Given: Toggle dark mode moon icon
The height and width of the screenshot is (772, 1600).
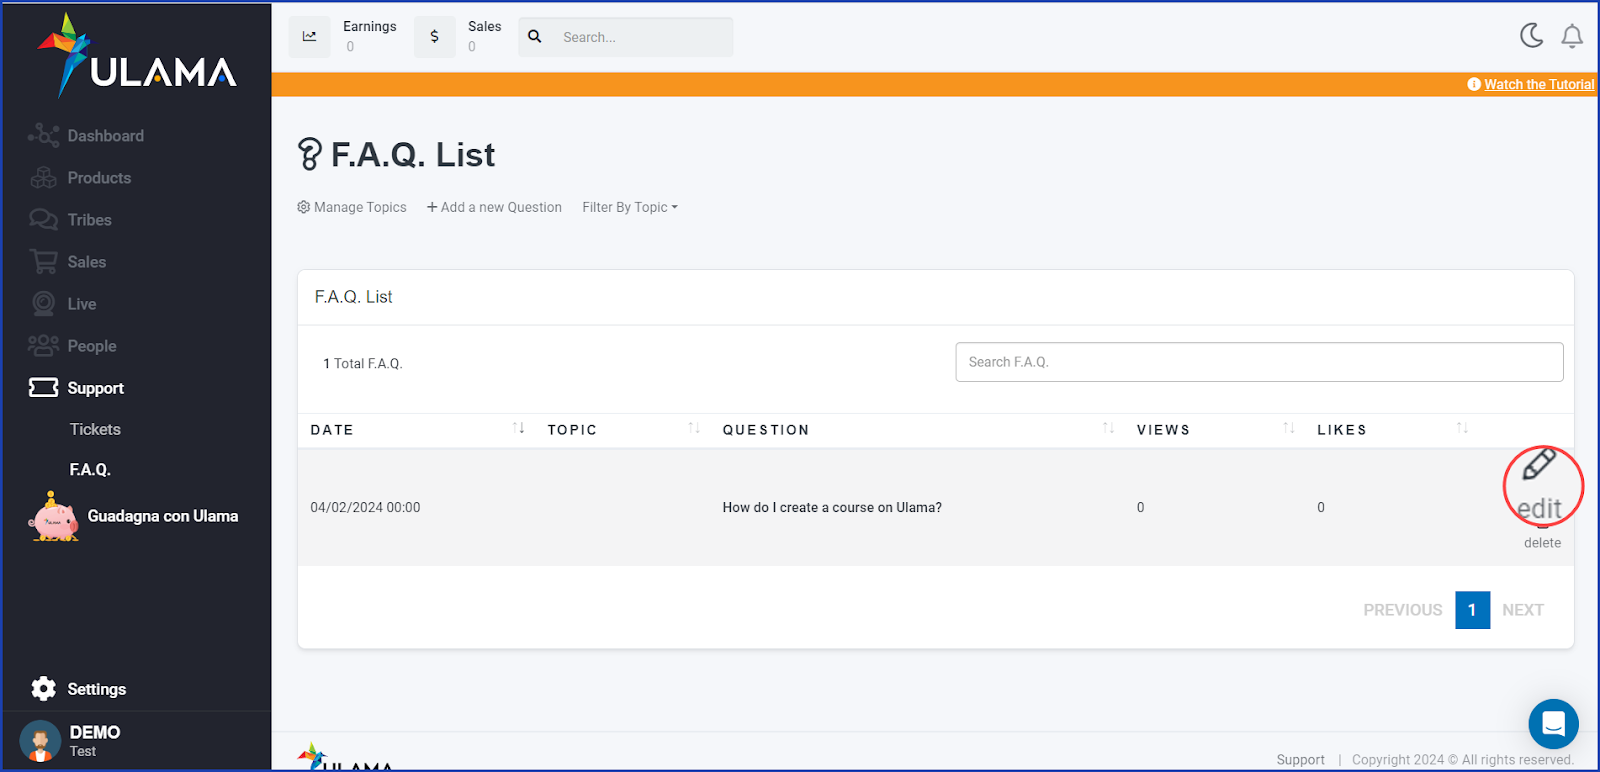Looking at the screenshot, I should click(x=1532, y=36).
